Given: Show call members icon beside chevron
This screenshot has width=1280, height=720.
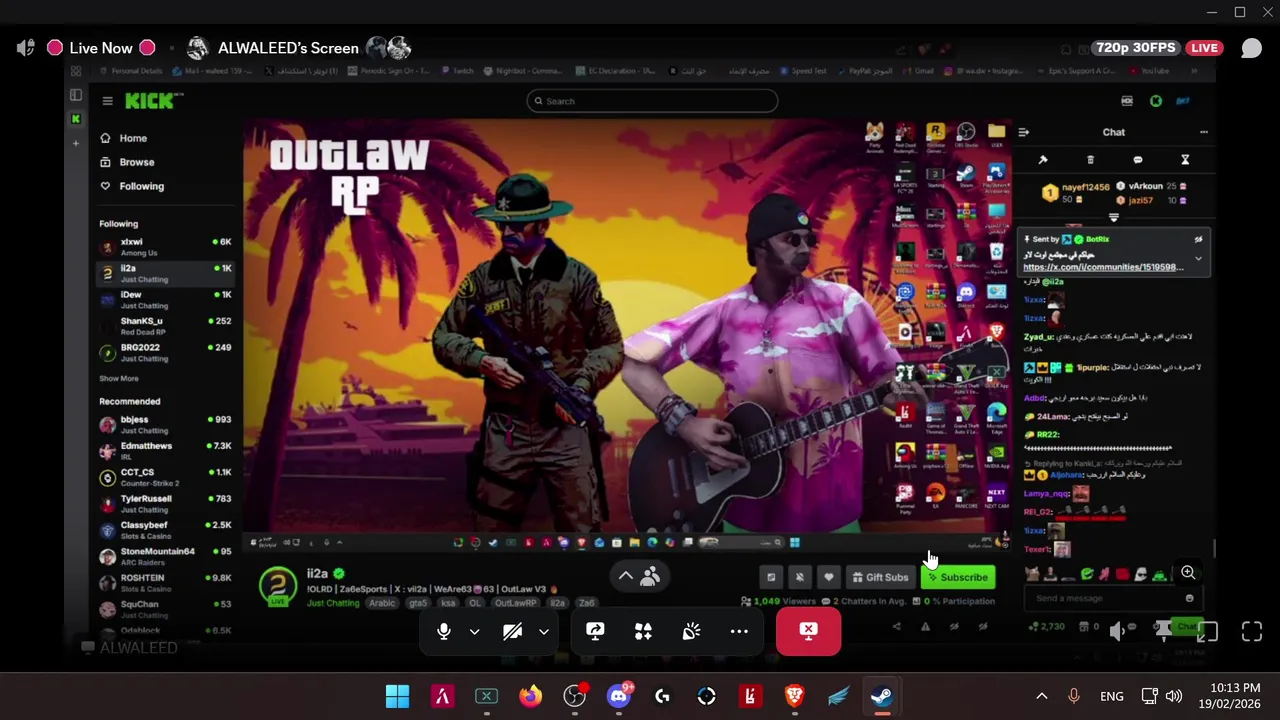Looking at the screenshot, I should [650, 576].
